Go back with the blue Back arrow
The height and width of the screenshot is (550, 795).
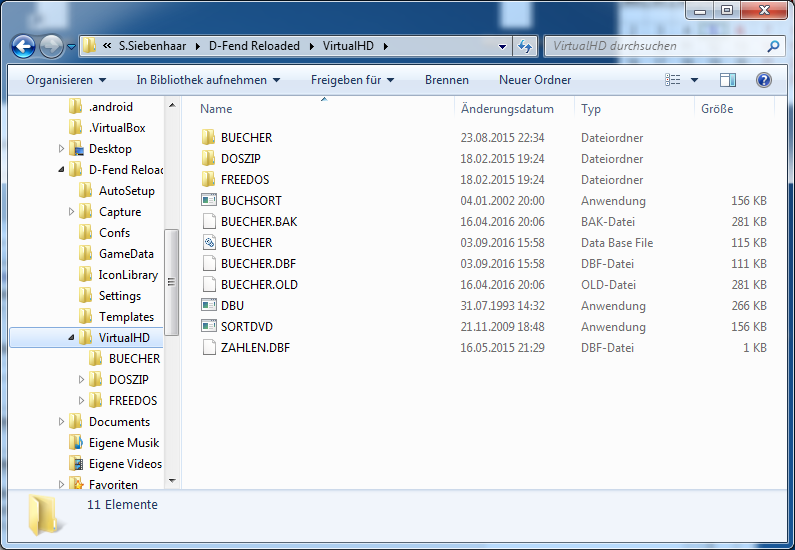[x=23, y=46]
